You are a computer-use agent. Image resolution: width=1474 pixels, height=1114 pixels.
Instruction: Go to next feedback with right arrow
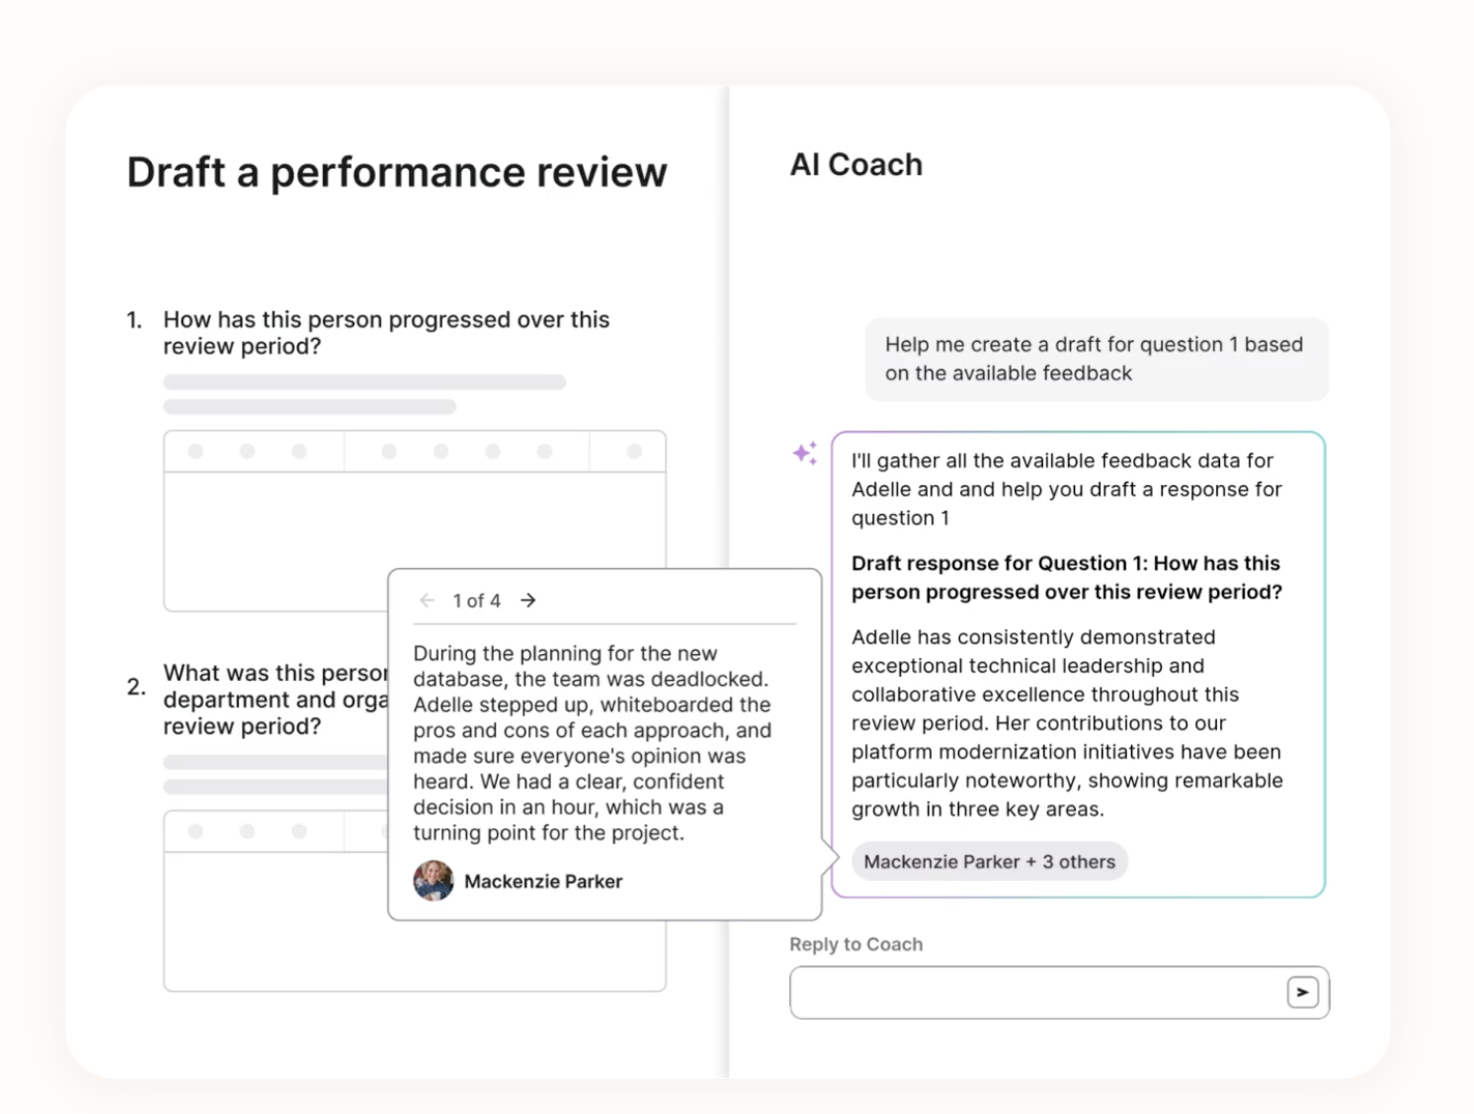coord(528,600)
